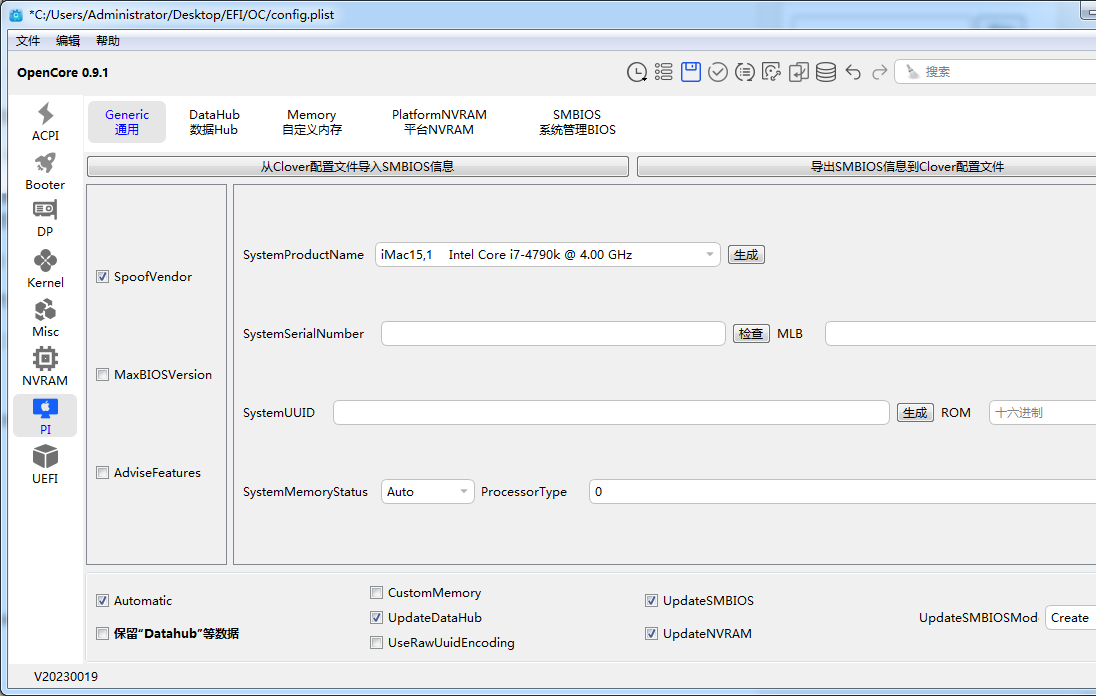Image resolution: width=1096 pixels, height=696 pixels.
Task: Enable the MaxBIOSVersion checkbox
Action: click(x=102, y=375)
